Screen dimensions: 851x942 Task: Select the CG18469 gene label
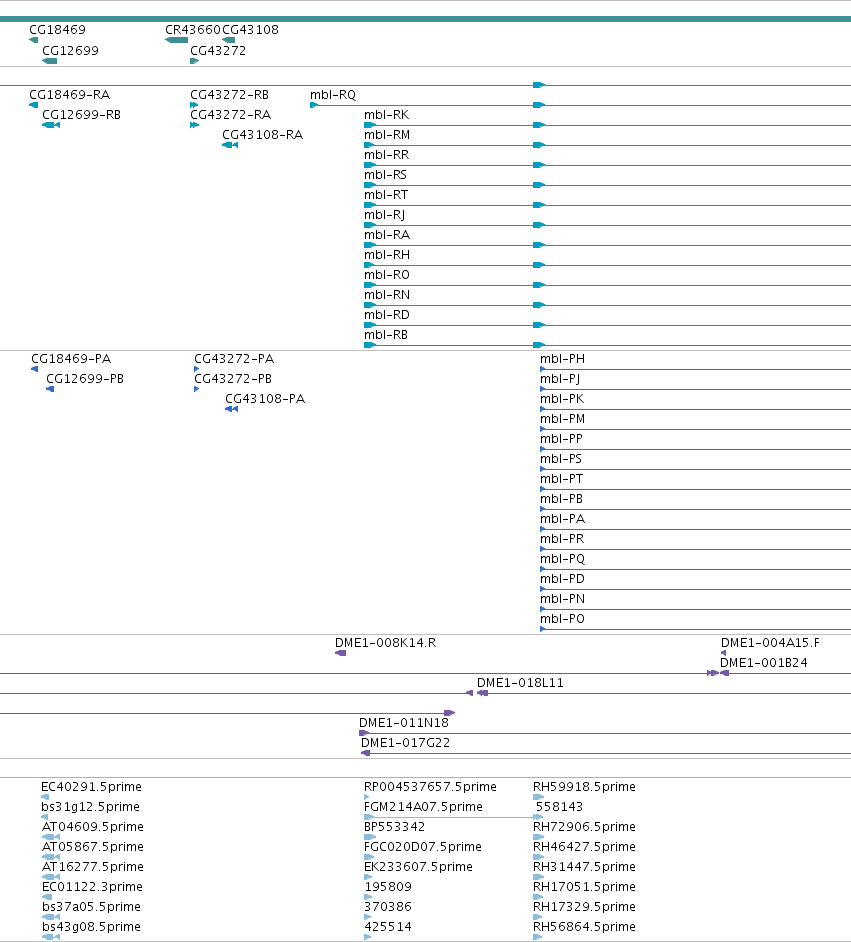(x=58, y=29)
